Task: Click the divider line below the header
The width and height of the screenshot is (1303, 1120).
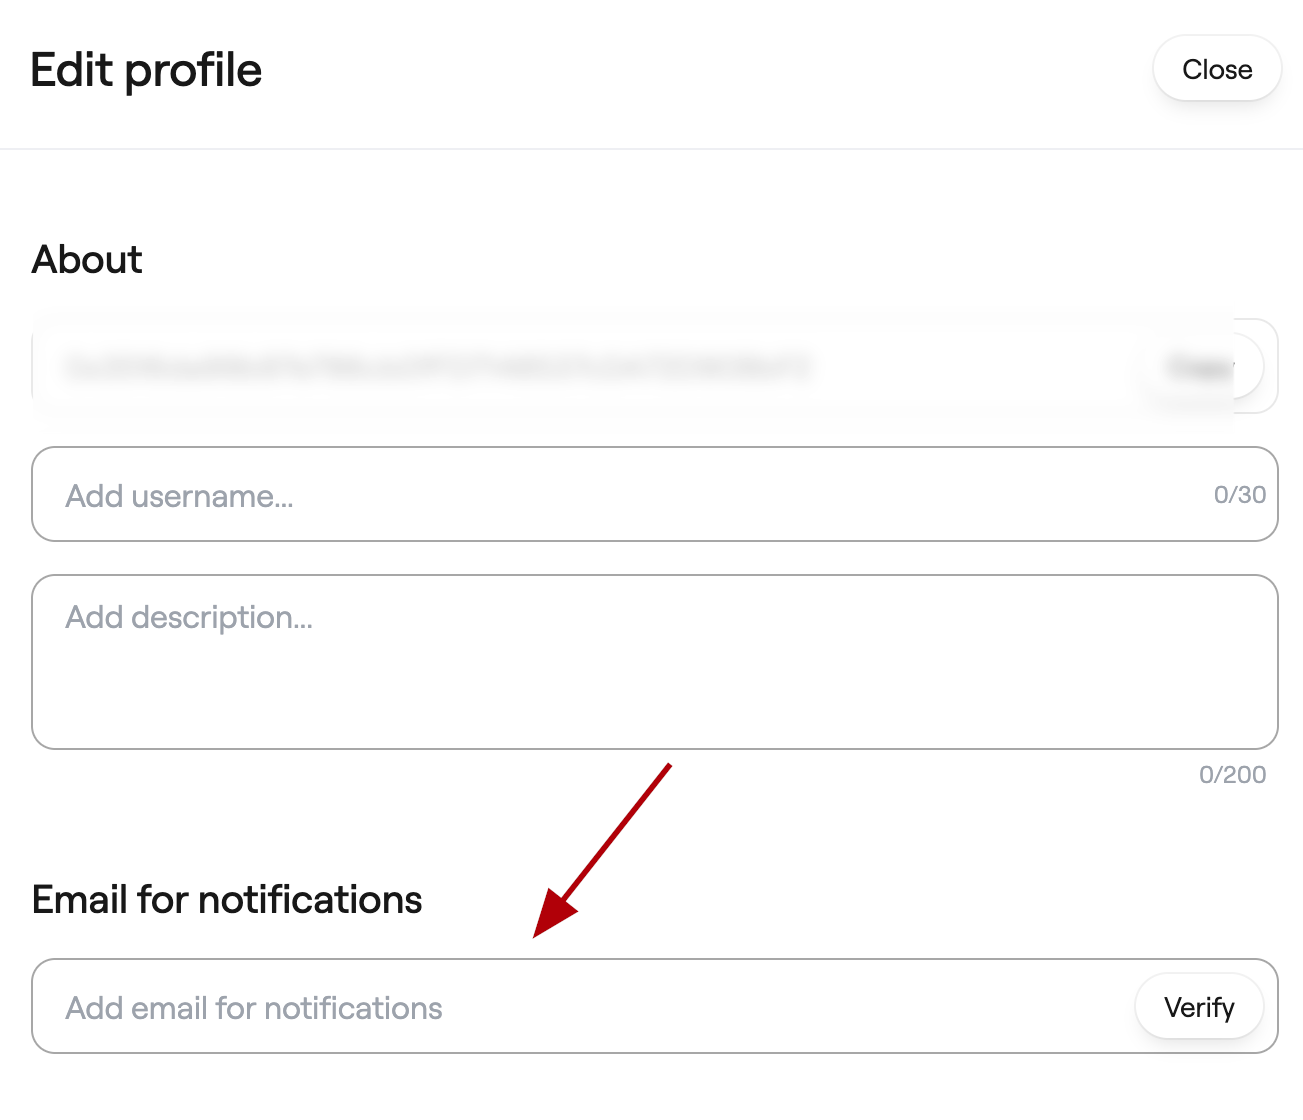Action: pos(651,149)
